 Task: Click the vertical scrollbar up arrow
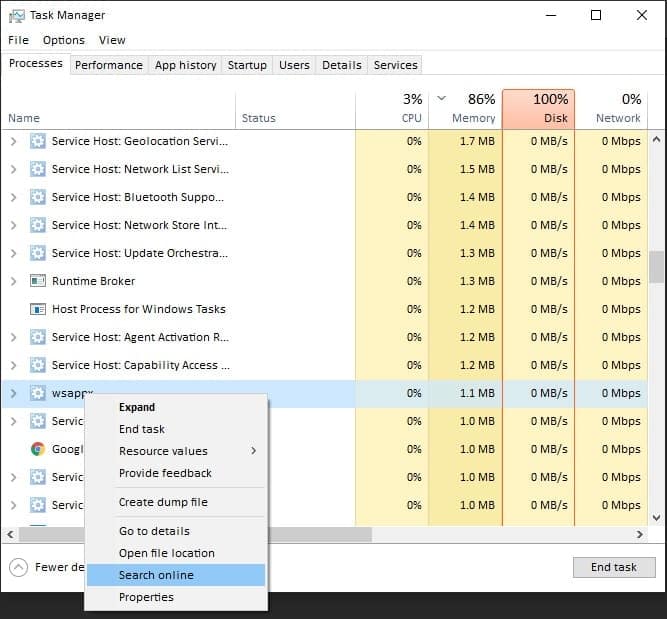(656, 139)
